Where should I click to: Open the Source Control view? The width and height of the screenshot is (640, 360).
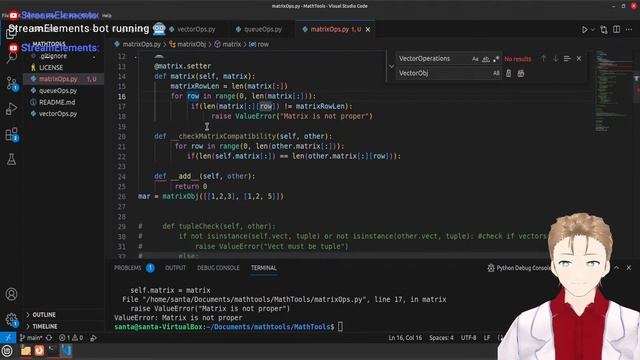pyautogui.click(x=11, y=83)
